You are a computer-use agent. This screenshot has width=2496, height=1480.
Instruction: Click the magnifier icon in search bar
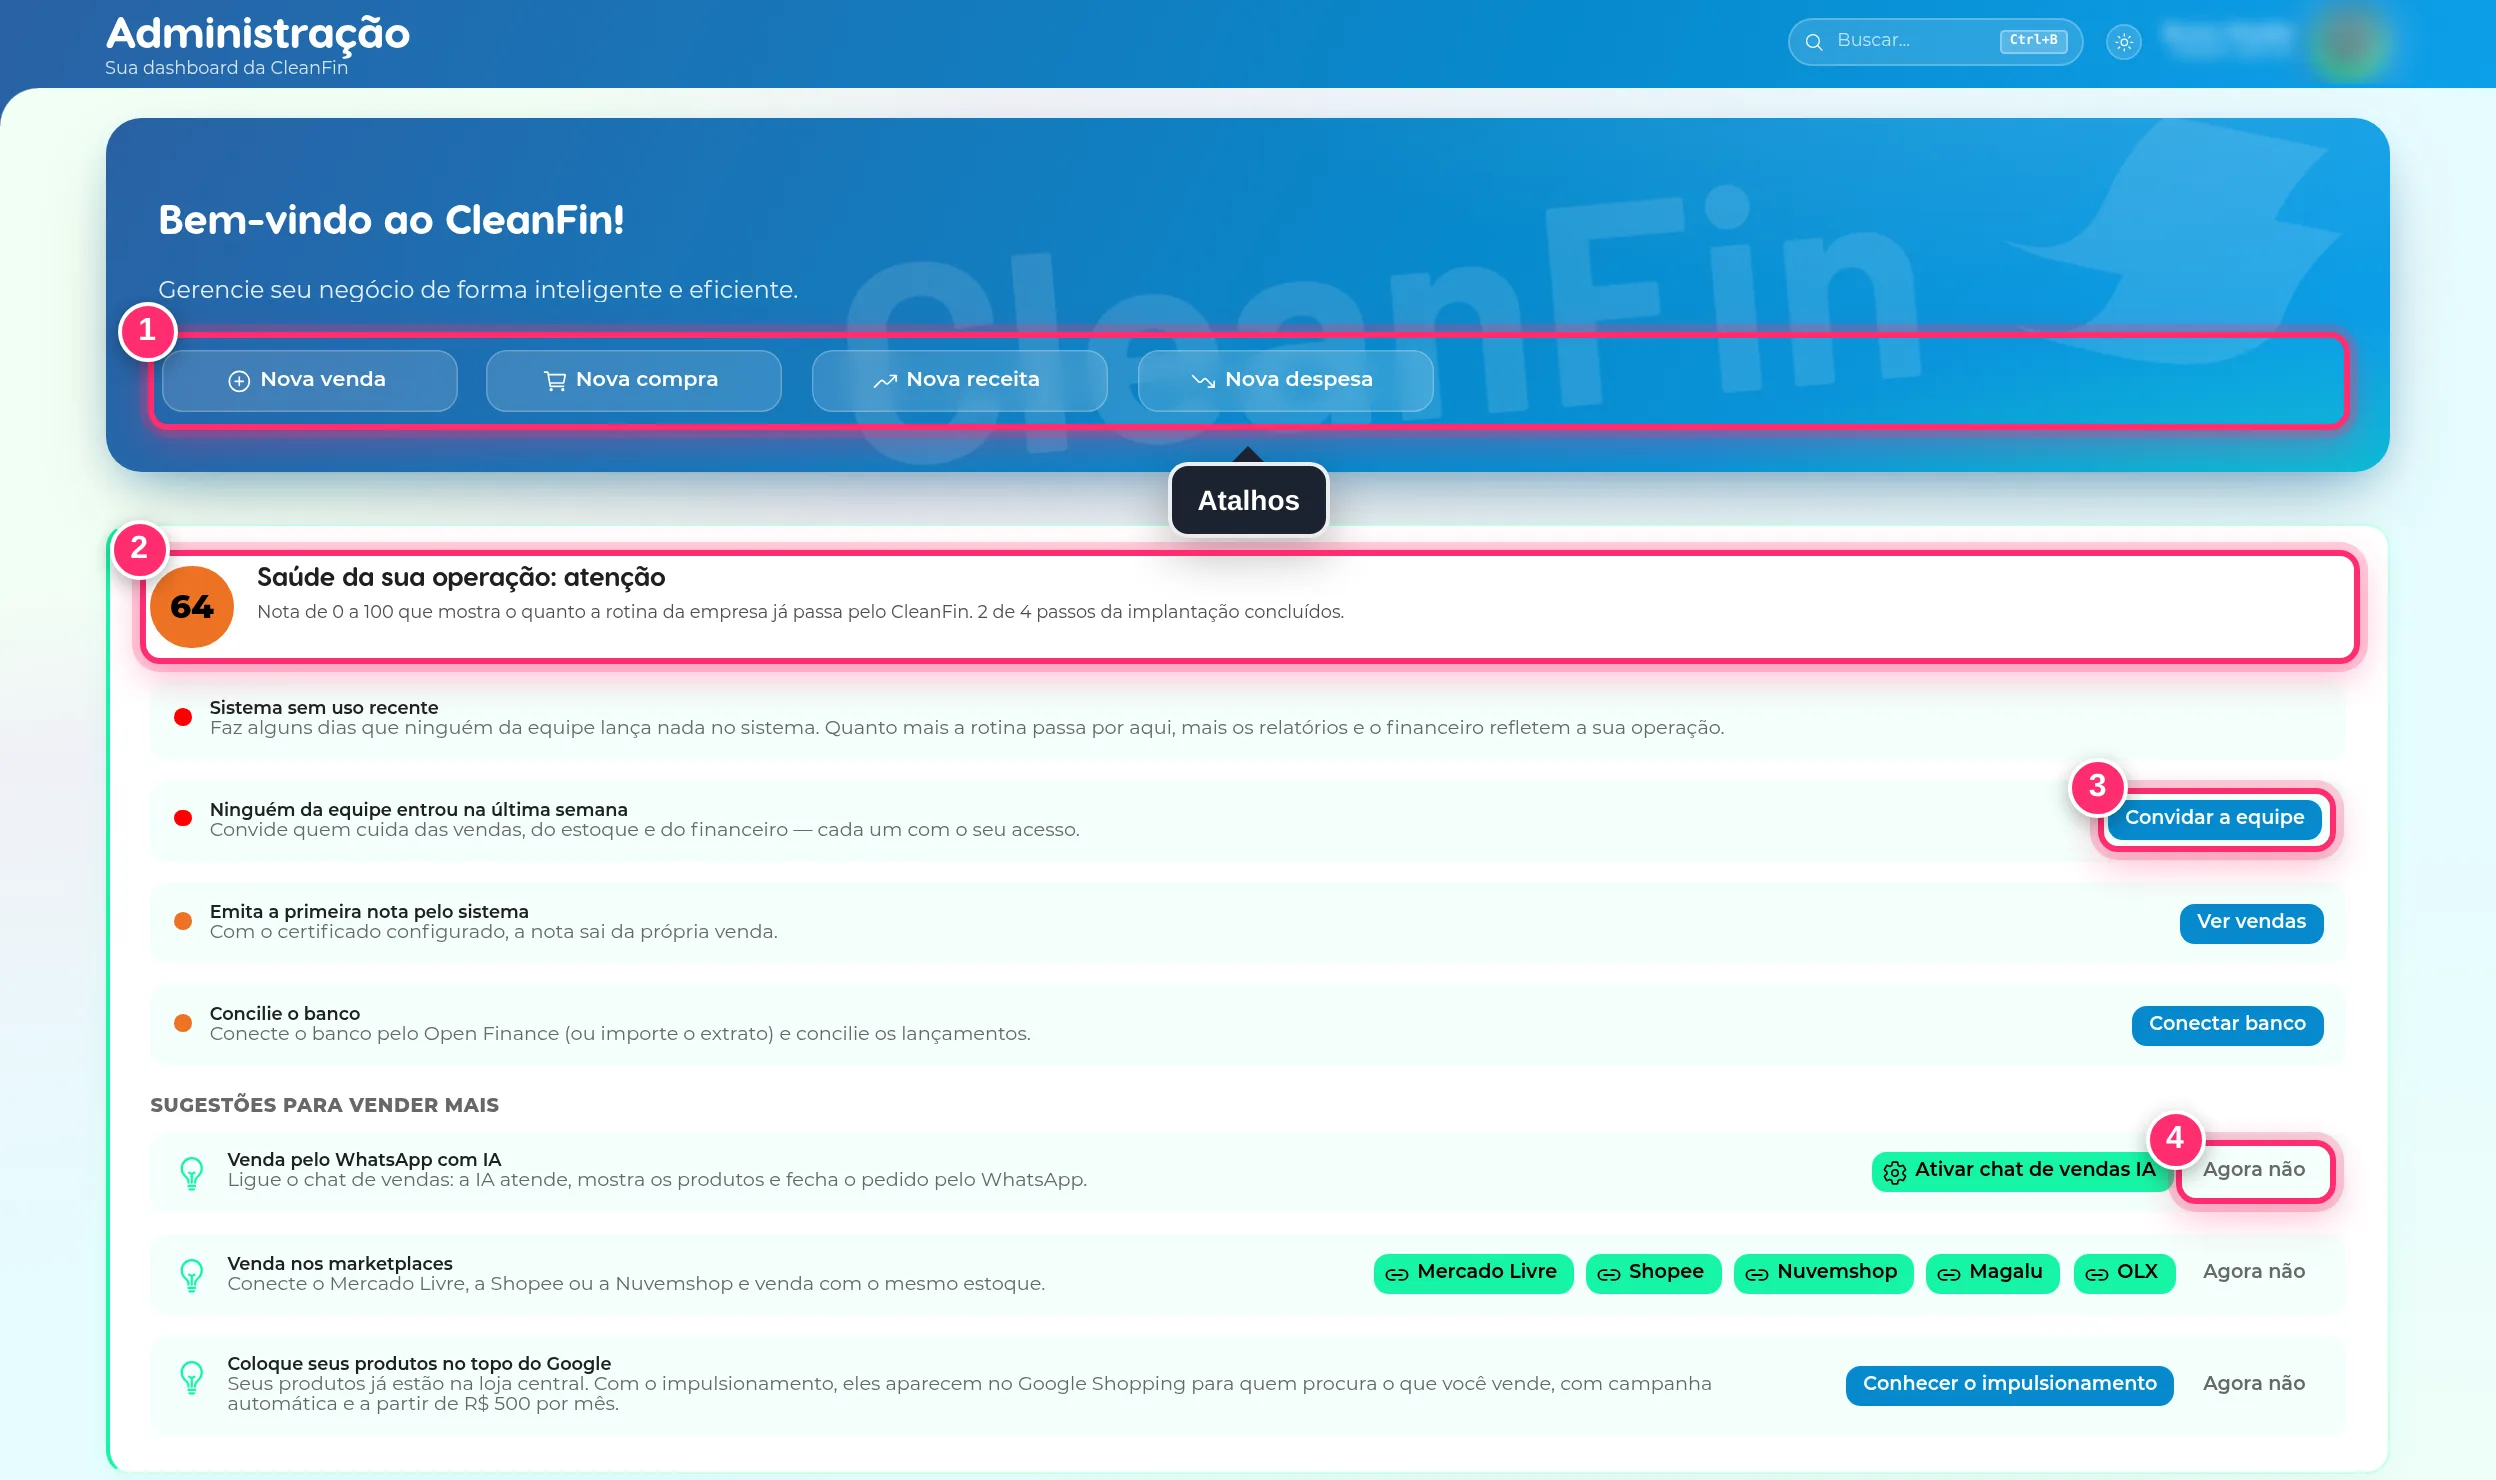click(x=1814, y=42)
